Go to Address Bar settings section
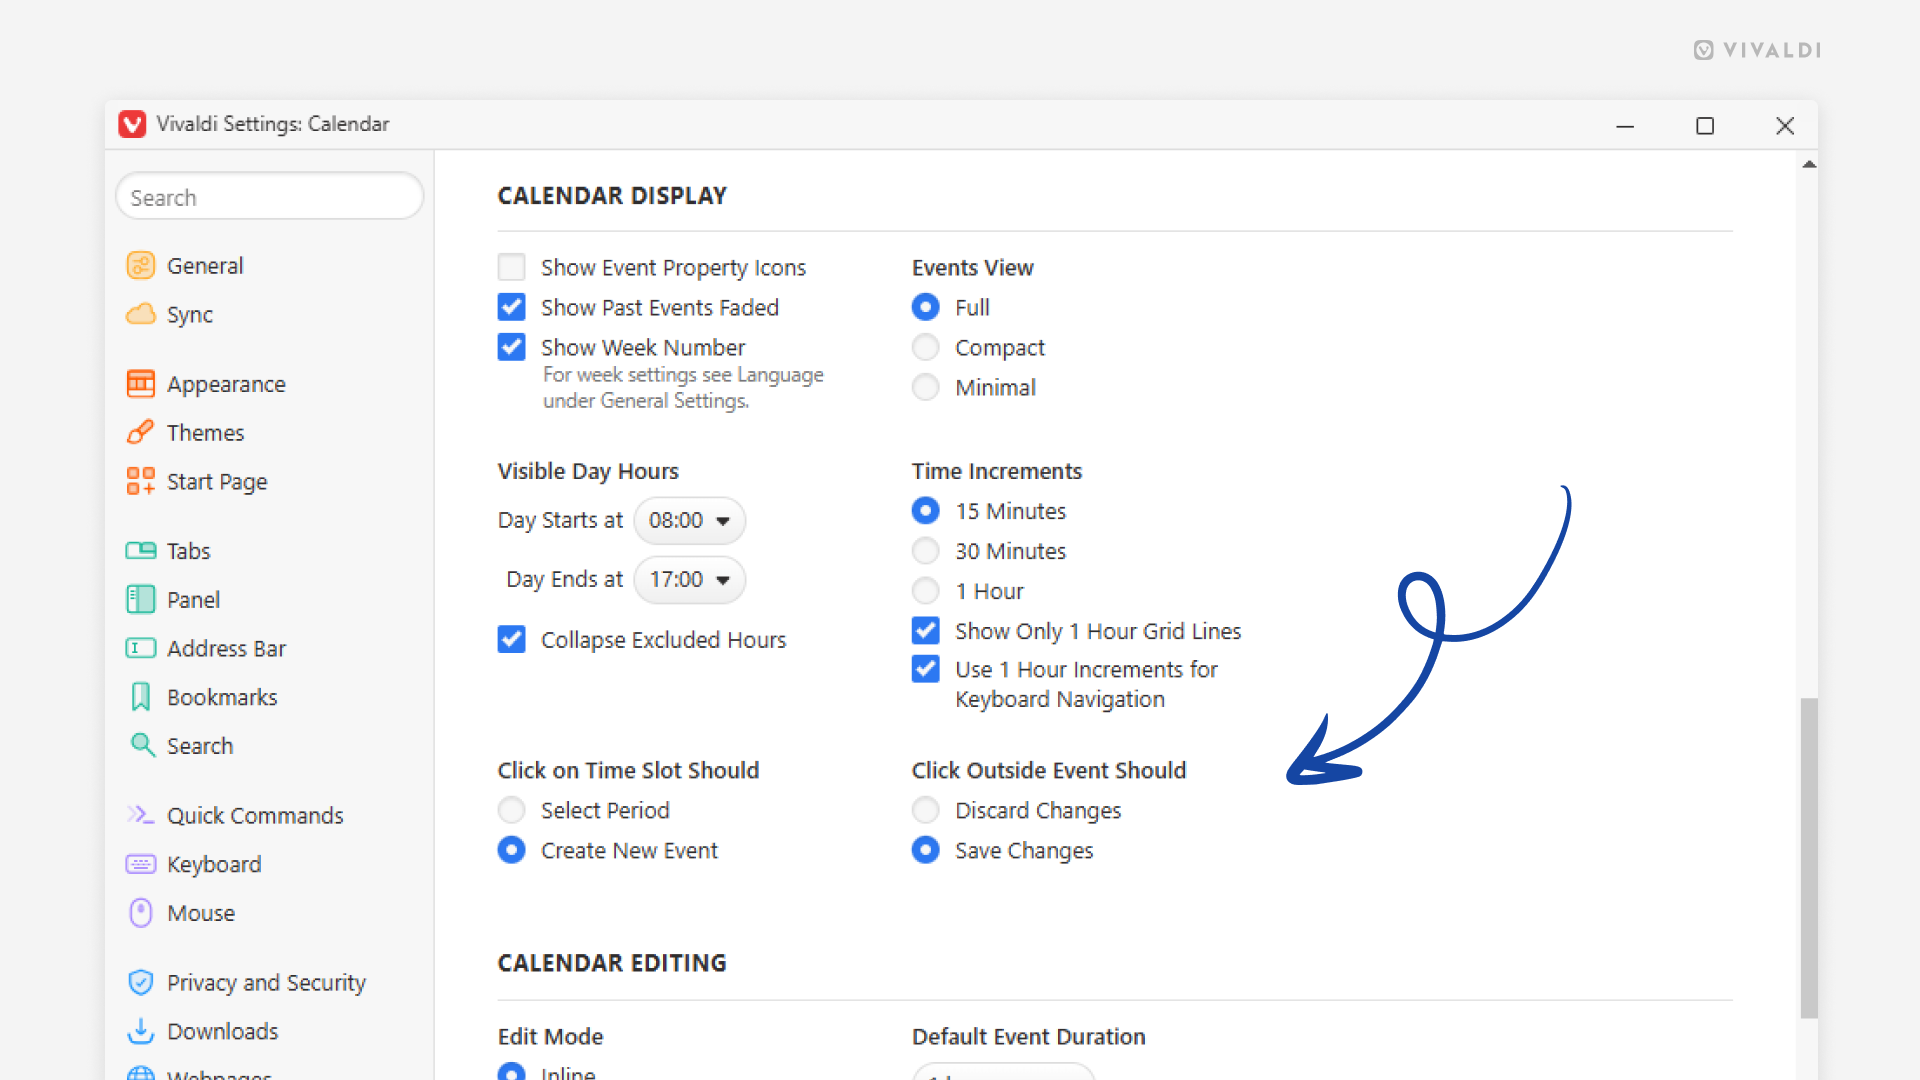The width and height of the screenshot is (1920, 1080). point(226,648)
